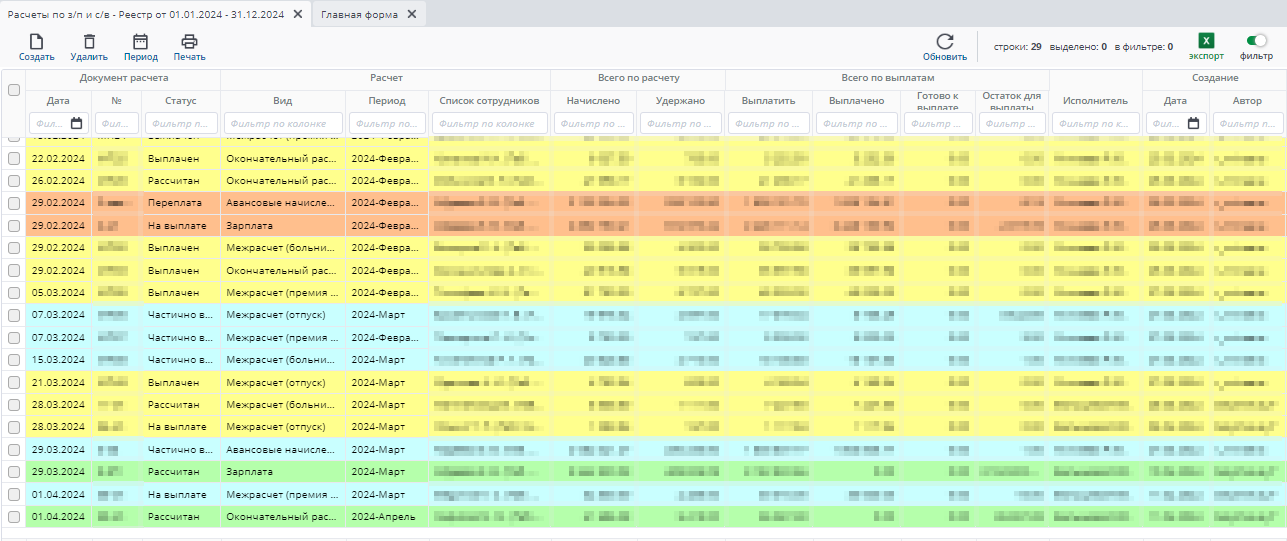Click the Период column filter field
This screenshot has height=541, width=1287.
[x=386, y=123]
